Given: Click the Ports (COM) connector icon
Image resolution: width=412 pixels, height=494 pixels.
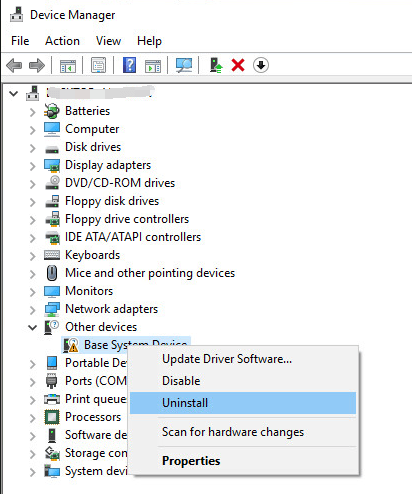Looking at the screenshot, I should pyautogui.click(x=51, y=381).
